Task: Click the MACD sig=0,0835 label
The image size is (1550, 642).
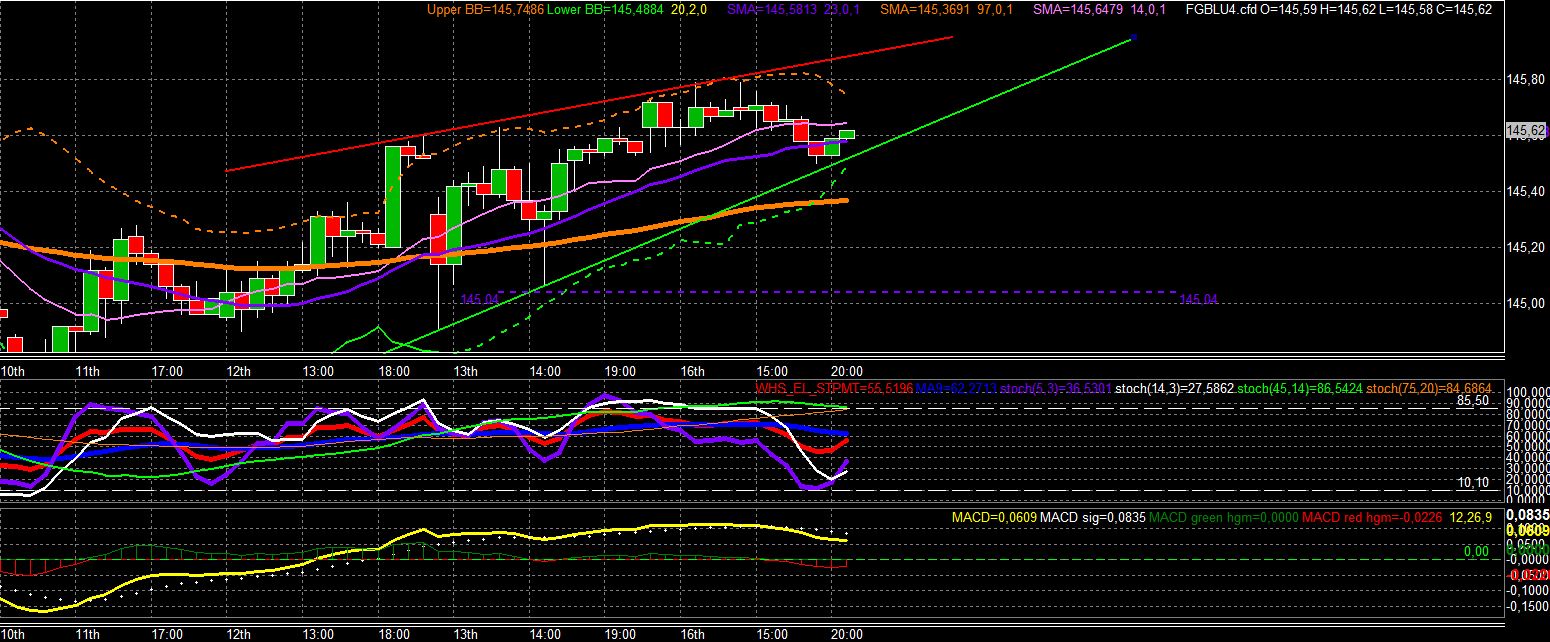Action: coord(1093,517)
